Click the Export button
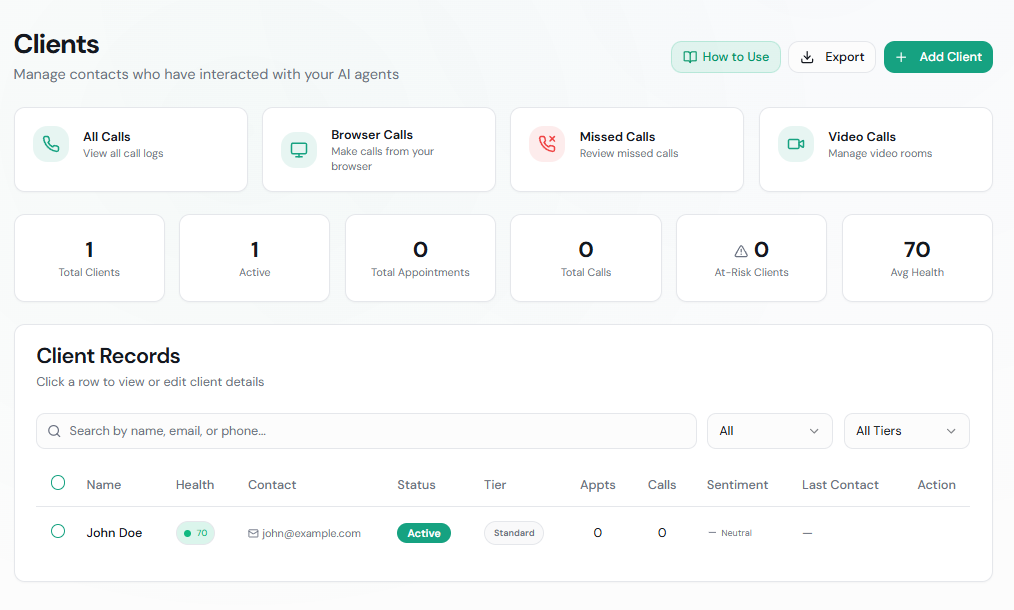The height and width of the screenshot is (610, 1014). point(832,57)
